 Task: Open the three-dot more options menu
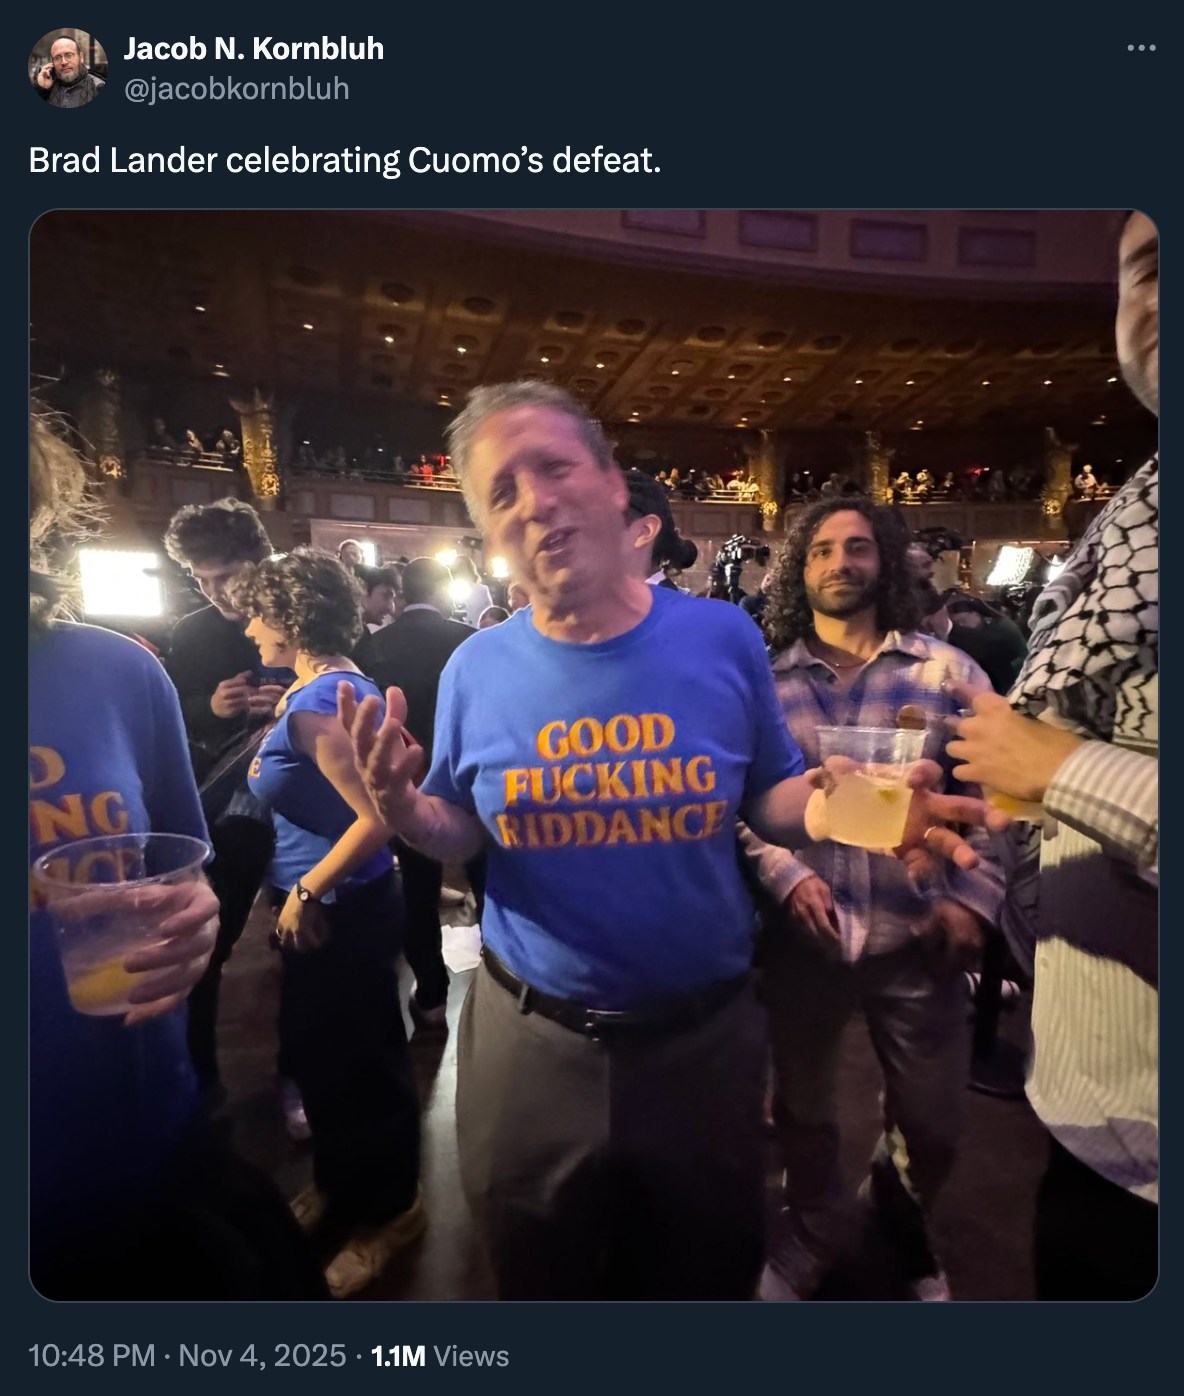click(1141, 48)
